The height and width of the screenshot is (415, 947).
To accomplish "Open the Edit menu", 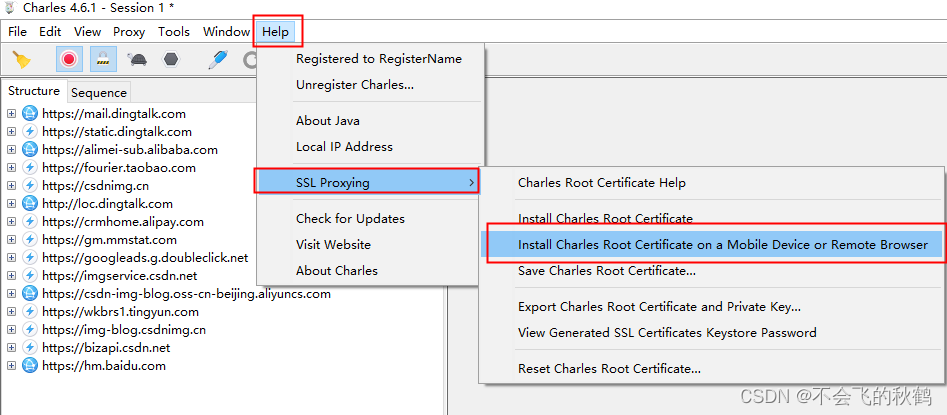I will 50,32.
